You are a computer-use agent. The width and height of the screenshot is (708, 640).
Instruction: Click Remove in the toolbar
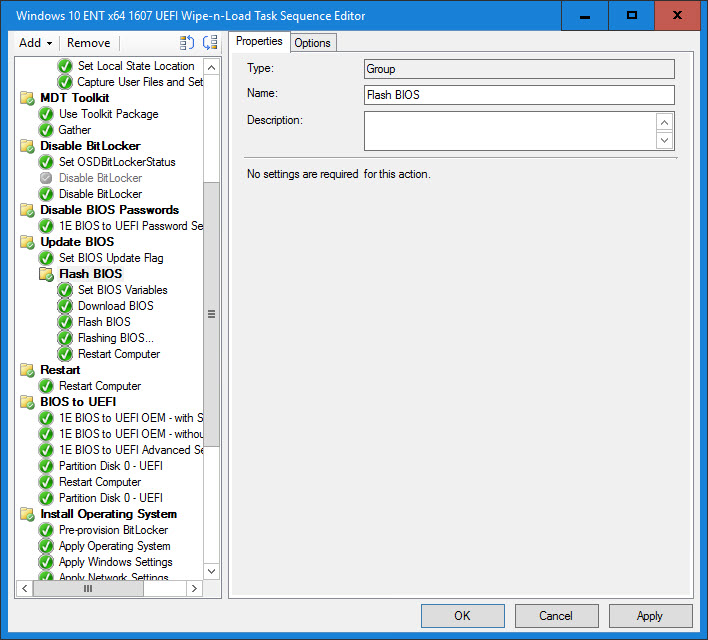tap(89, 43)
